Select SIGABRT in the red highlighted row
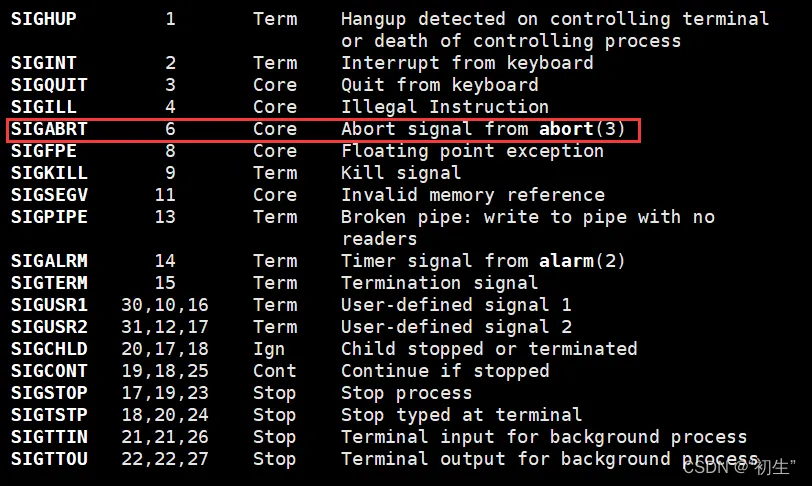 tap(49, 129)
